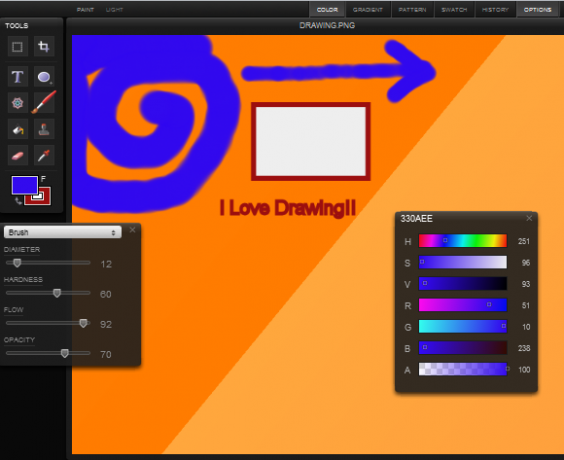The width and height of the screenshot is (564, 460).
Task: Click the Options tab
Action: pyautogui.click(x=537, y=10)
